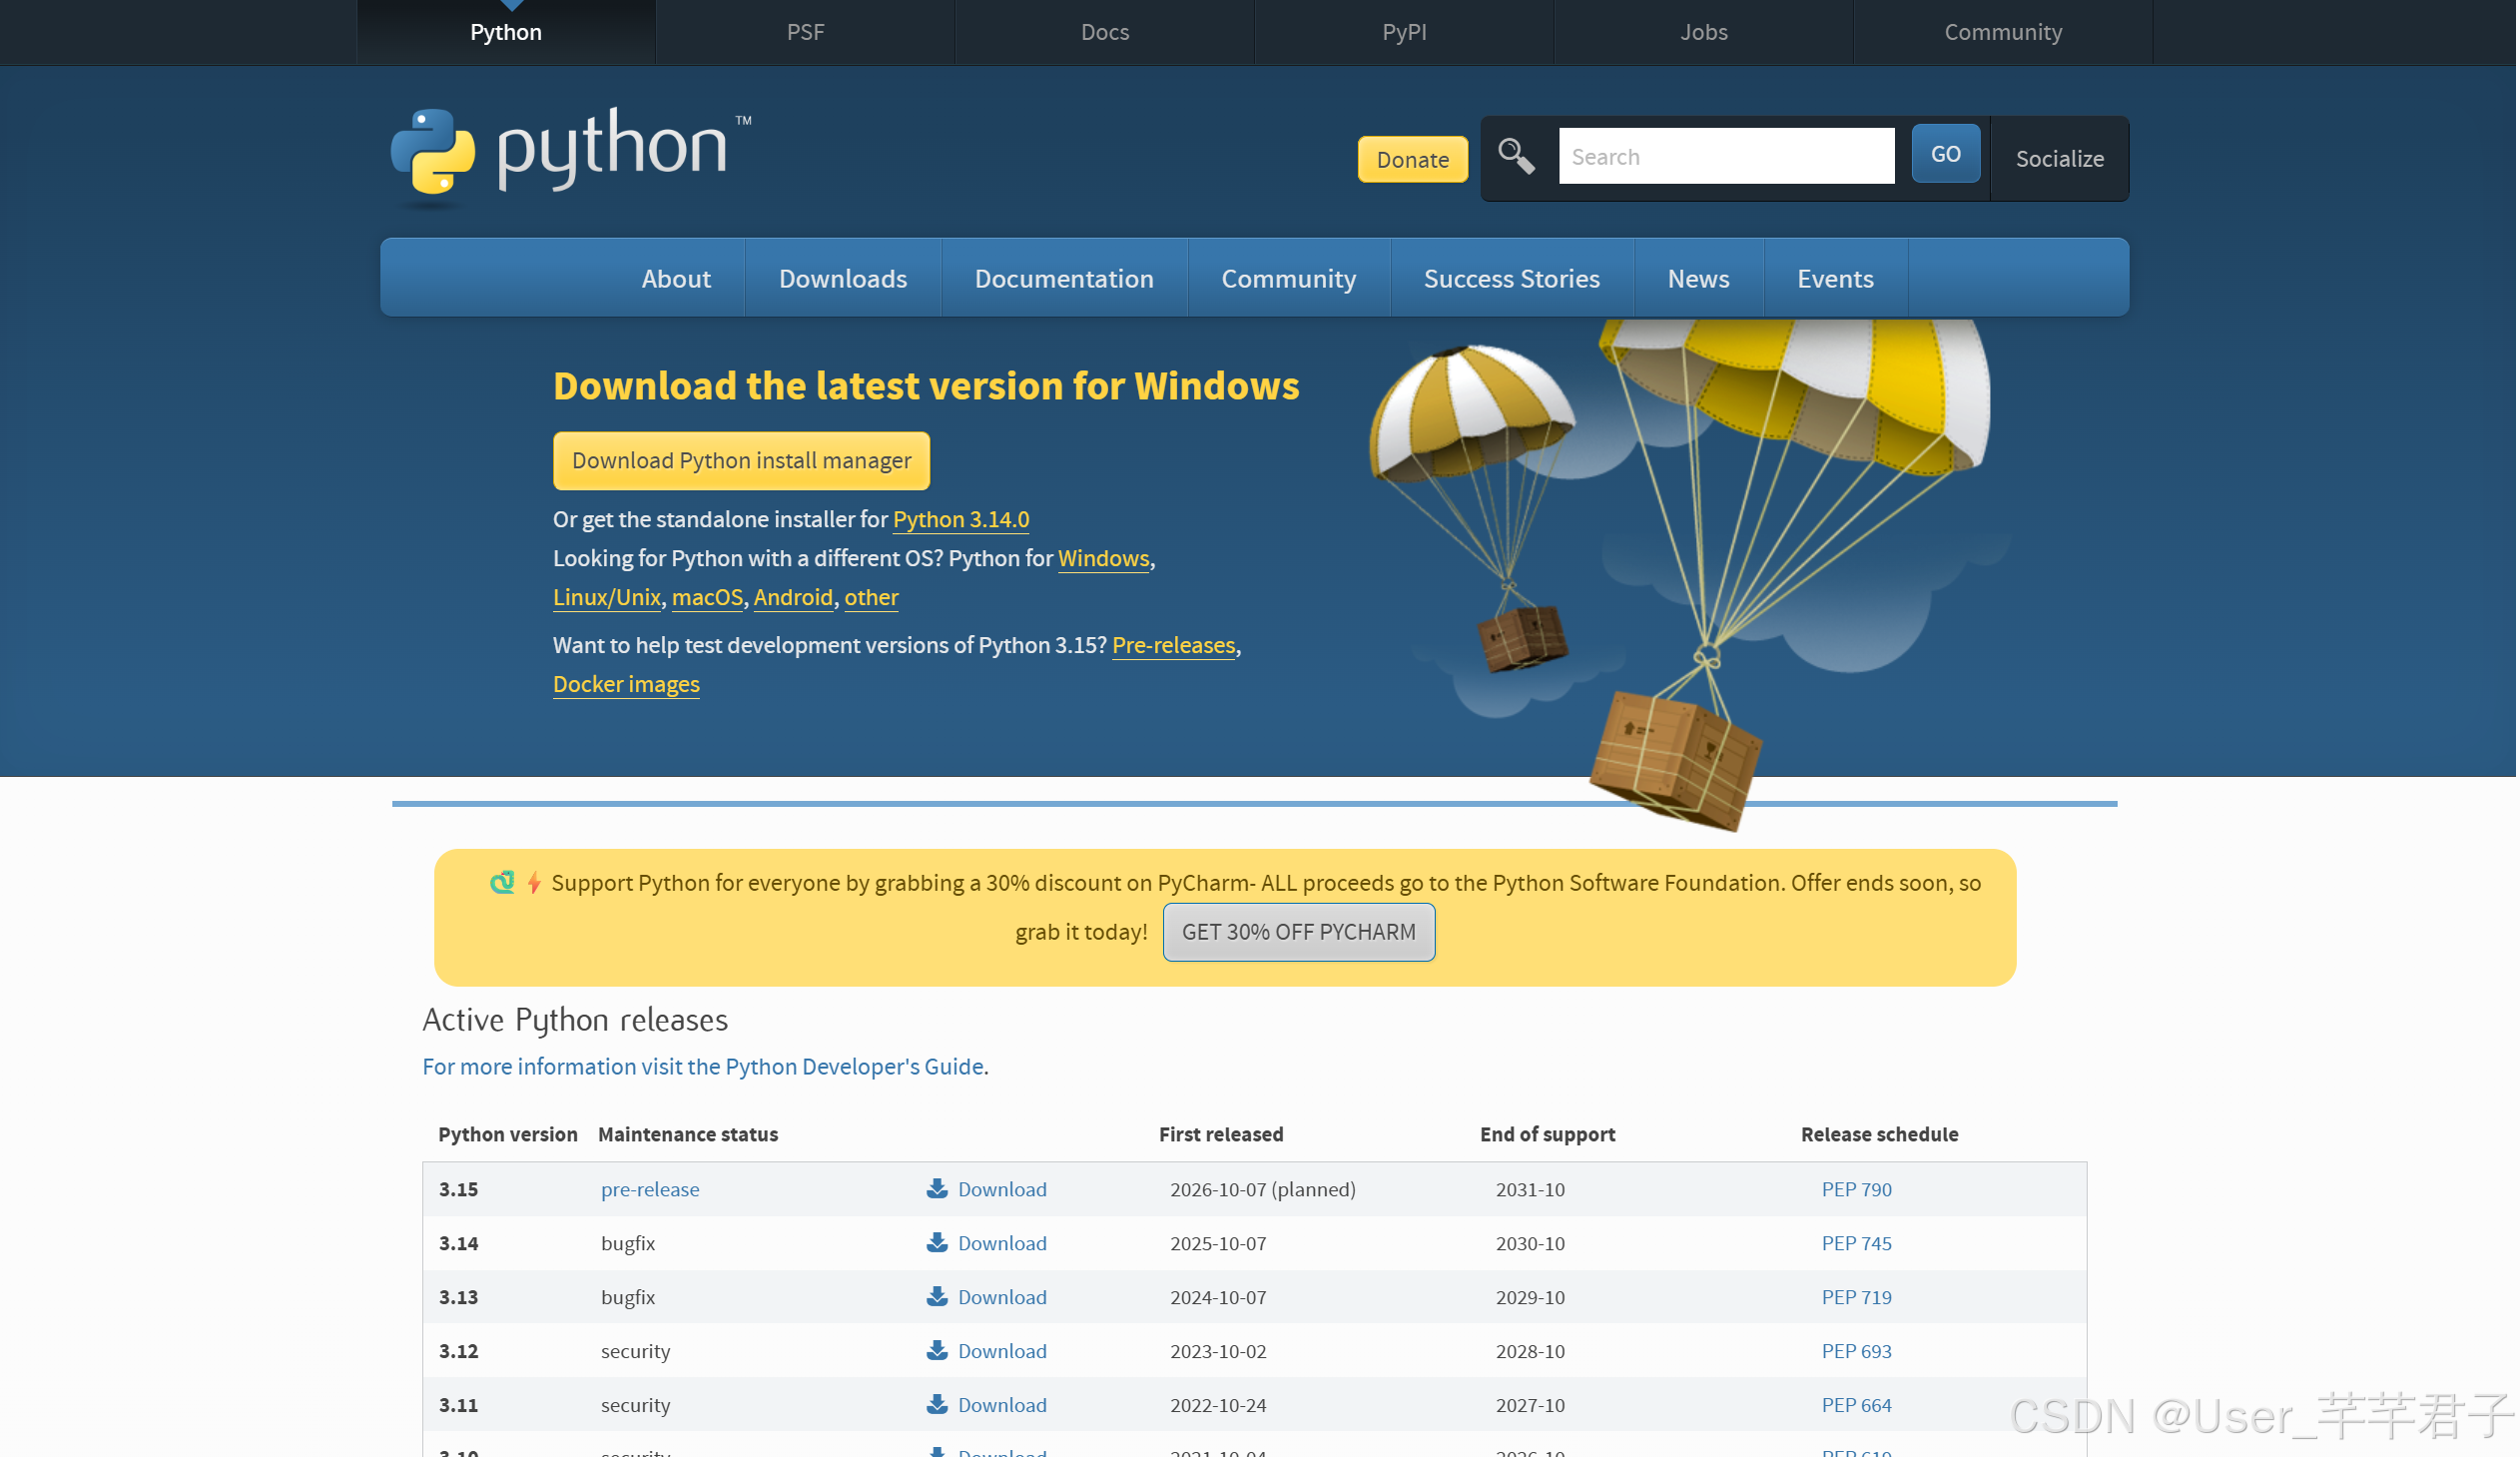Image resolution: width=2520 pixels, height=1457 pixels.
Task: Focus the Search input field
Action: pyautogui.click(x=1727, y=157)
